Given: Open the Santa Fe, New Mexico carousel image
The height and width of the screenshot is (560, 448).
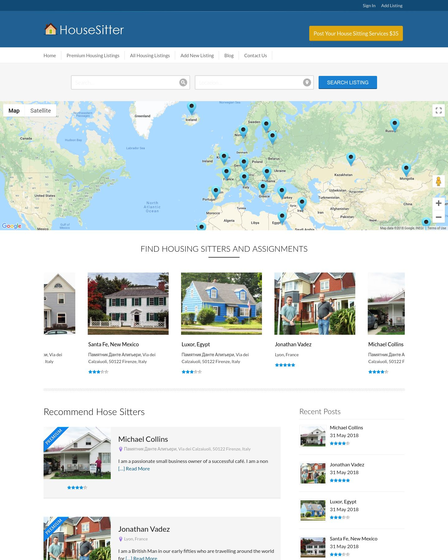Looking at the screenshot, I should click(x=128, y=304).
